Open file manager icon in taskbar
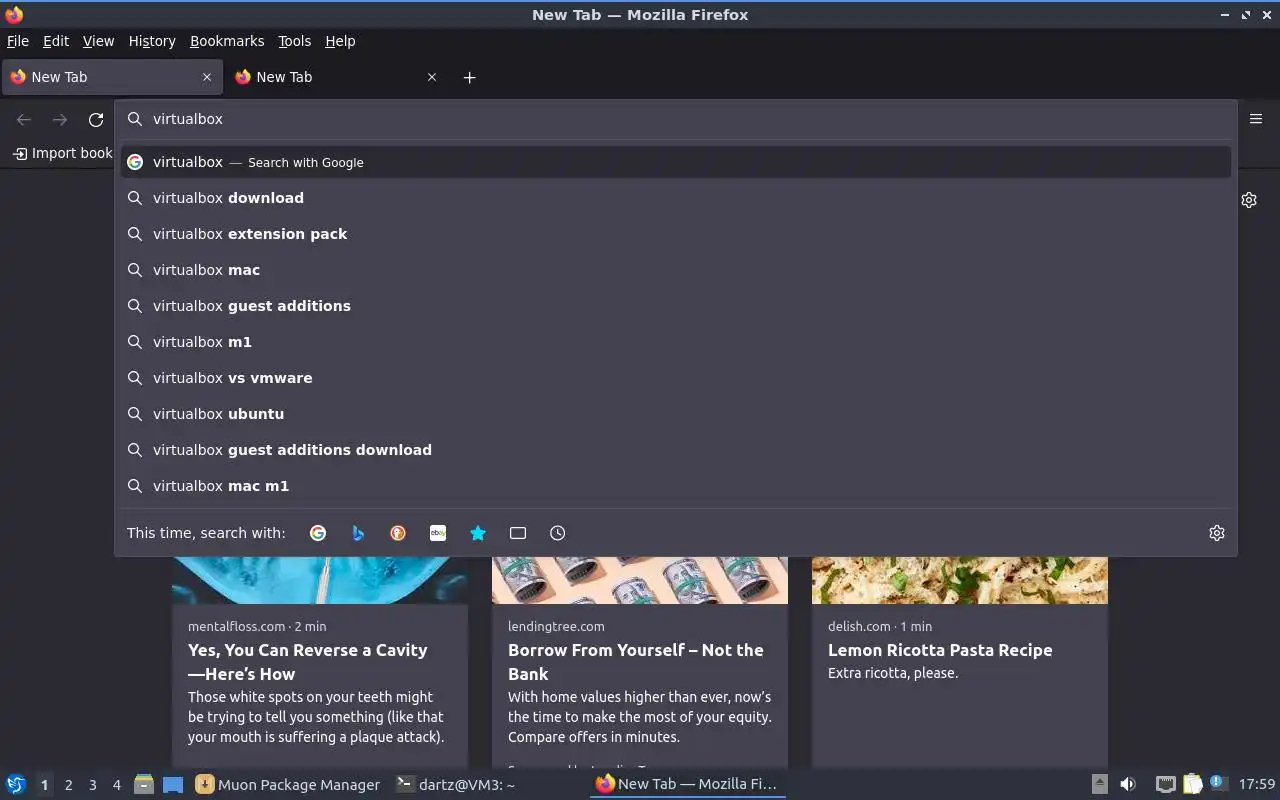 coord(144,785)
